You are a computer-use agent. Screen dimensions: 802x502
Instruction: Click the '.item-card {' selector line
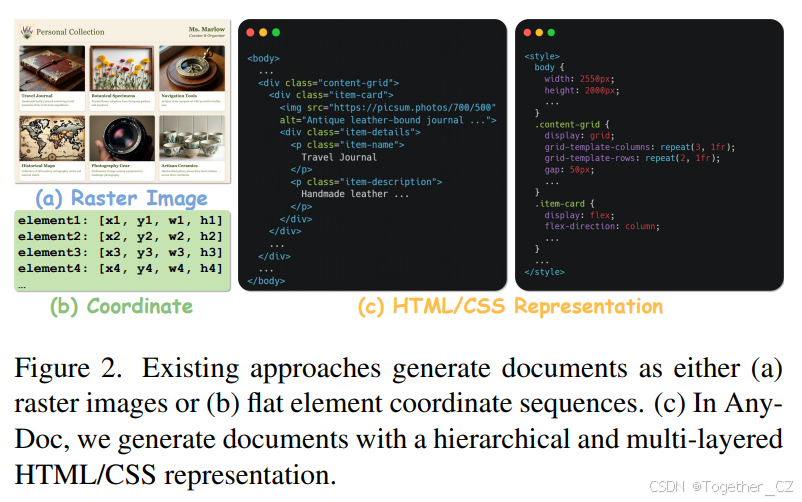click(x=564, y=204)
